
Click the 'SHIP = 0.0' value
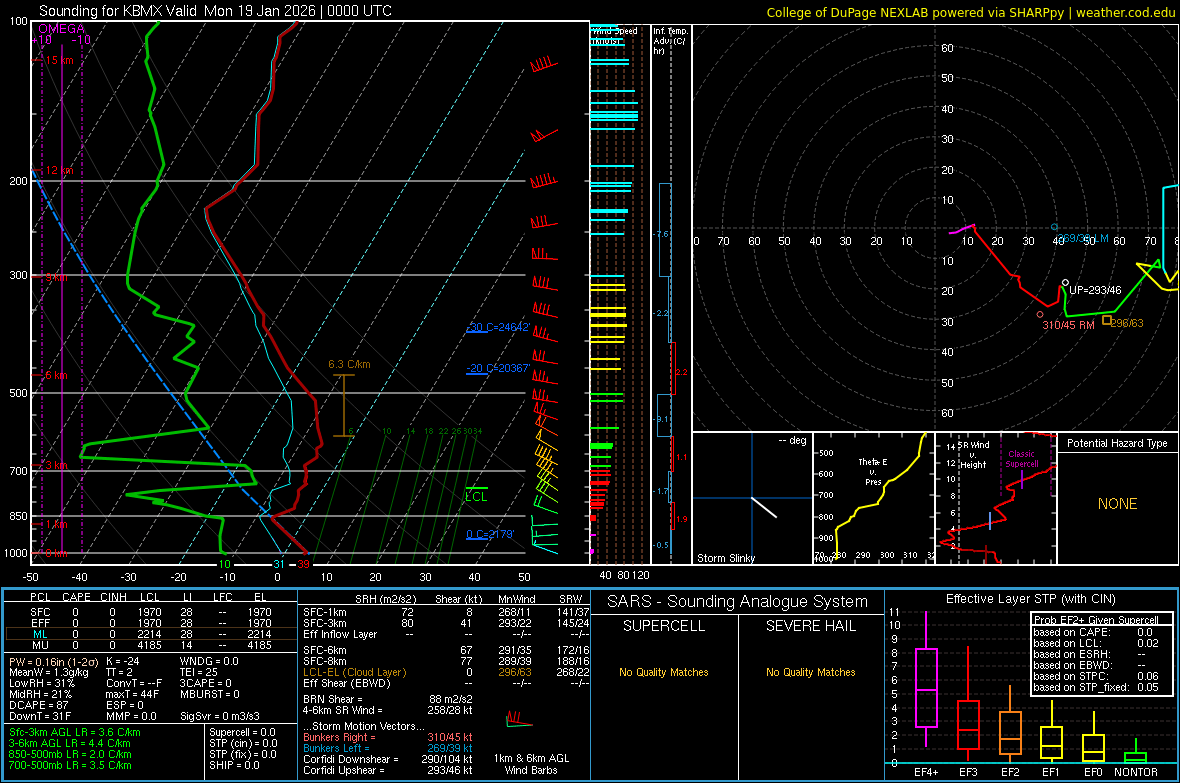[234, 765]
